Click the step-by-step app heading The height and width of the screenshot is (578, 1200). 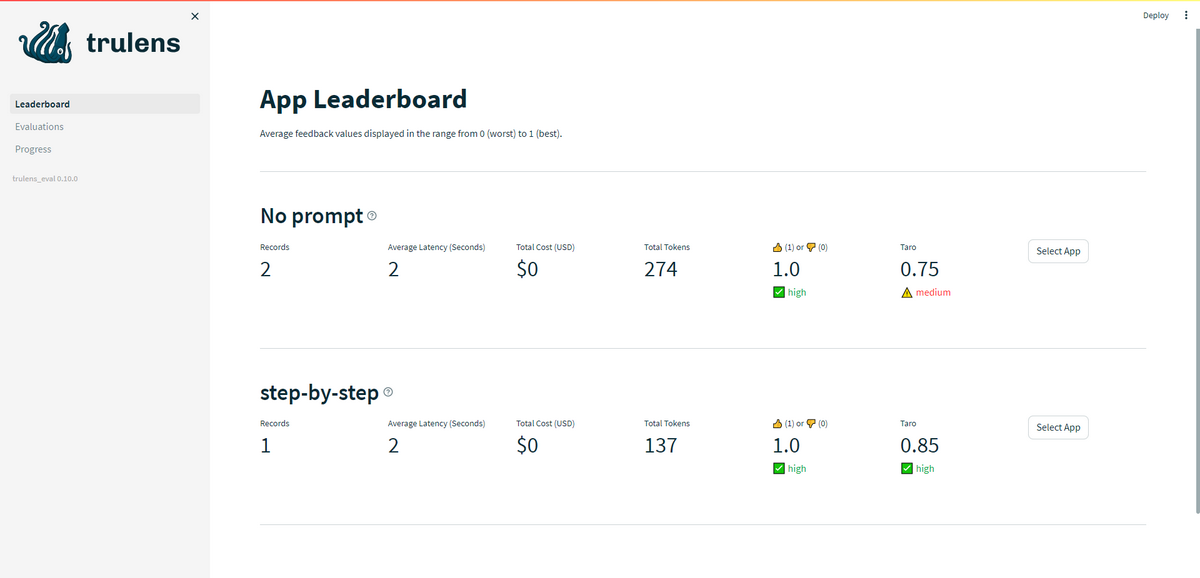point(319,393)
